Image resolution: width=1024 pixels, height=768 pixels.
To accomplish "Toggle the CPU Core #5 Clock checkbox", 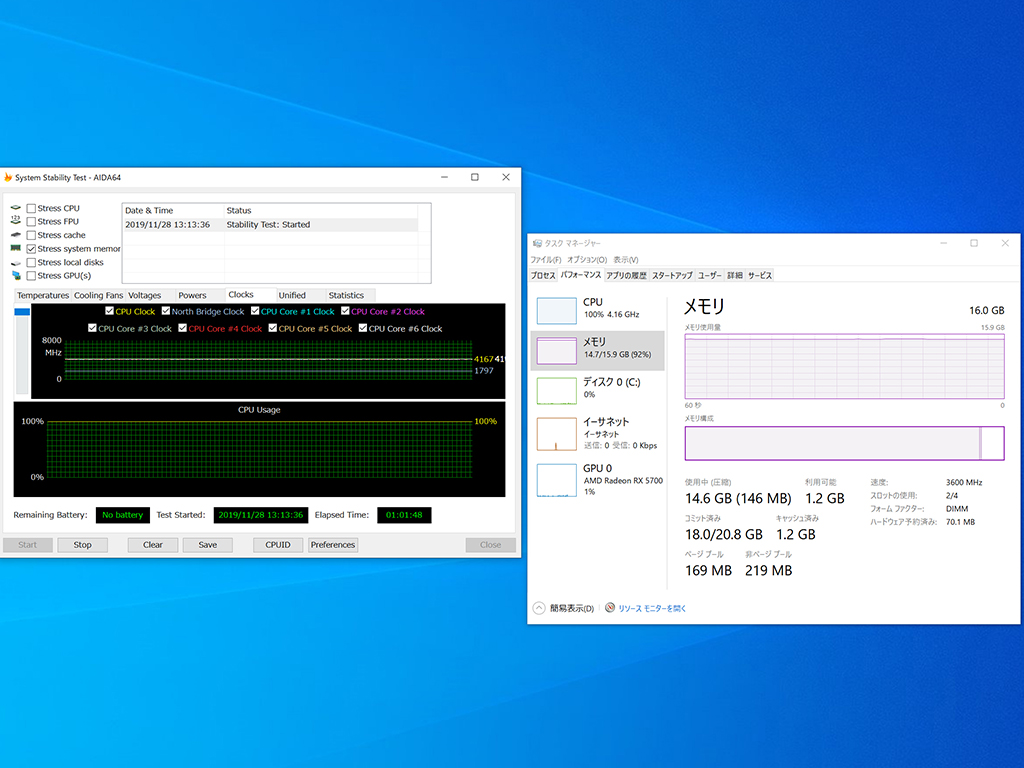I will pos(273,328).
